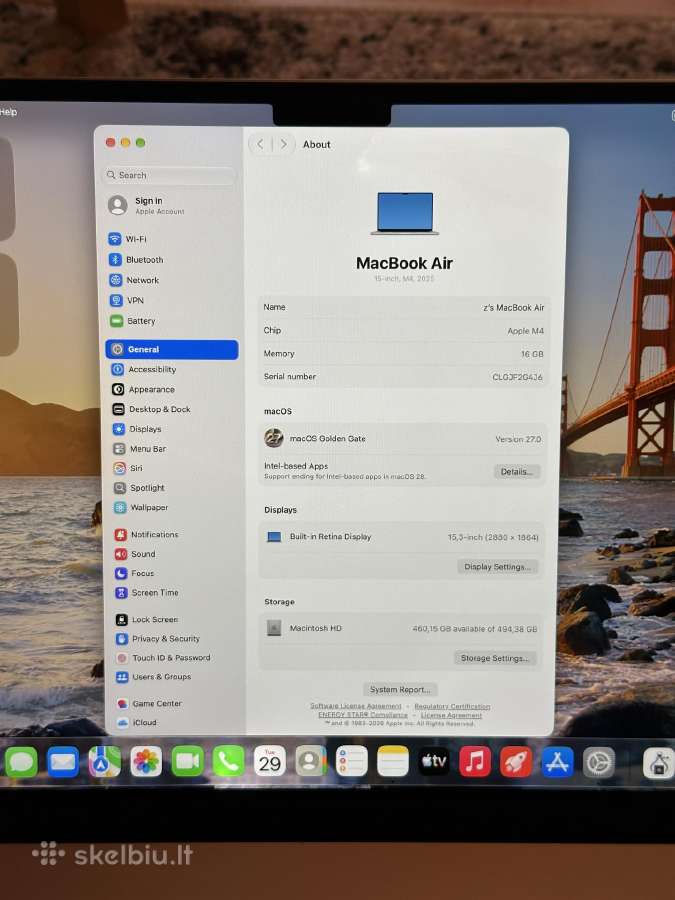Open the ENERGY STAR Compliance link
The height and width of the screenshot is (900, 675).
pyautogui.click(x=363, y=715)
